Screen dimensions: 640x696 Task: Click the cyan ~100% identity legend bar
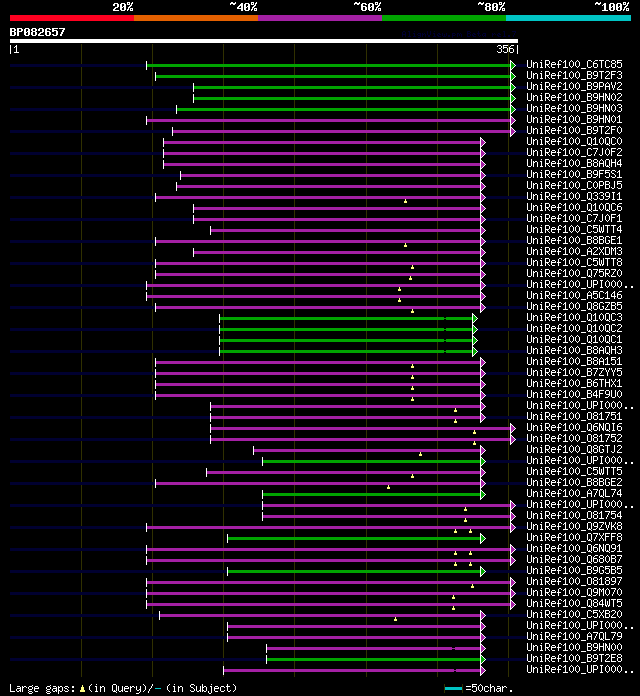coord(569,18)
